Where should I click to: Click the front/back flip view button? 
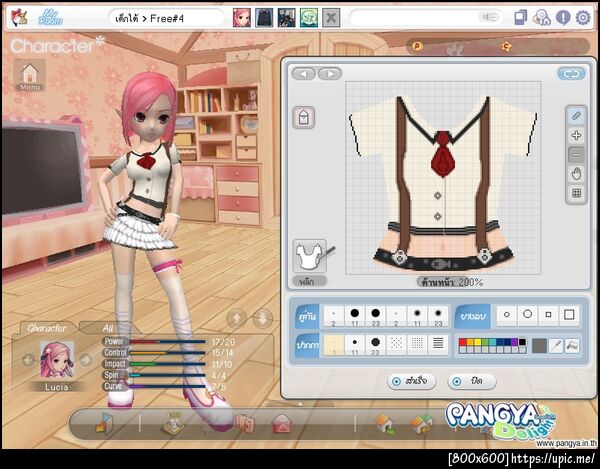pos(571,74)
